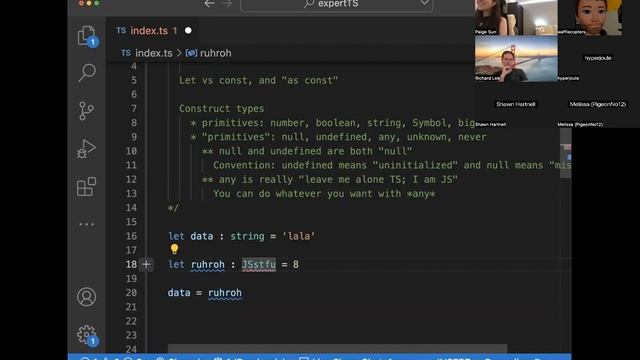Select the hyperjoule participant tile
This screenshot has height=360, width=640.
[x=598, y=59]
